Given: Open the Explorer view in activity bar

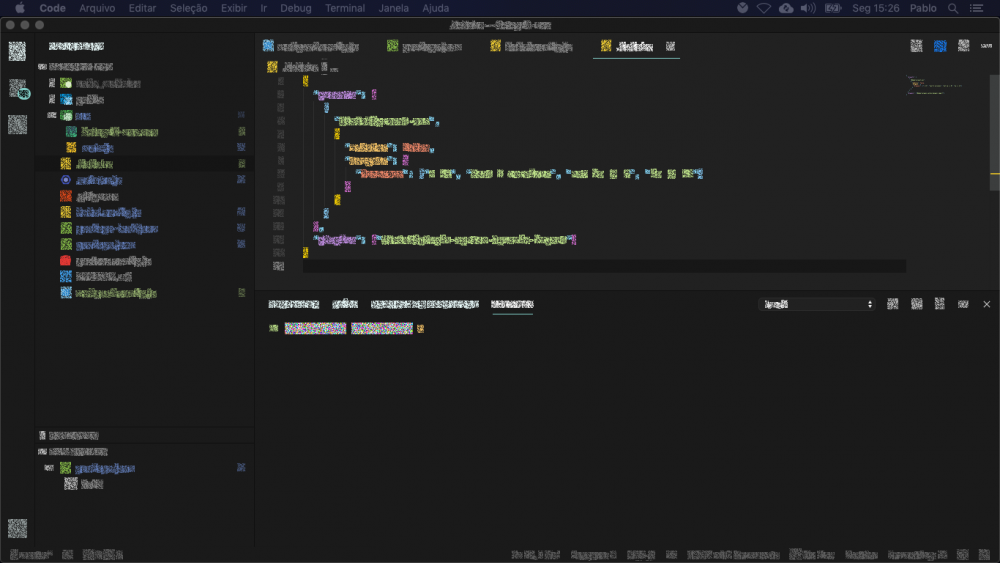Looking at the screenshot, I should pyautogui.click(x=17, y=51).
